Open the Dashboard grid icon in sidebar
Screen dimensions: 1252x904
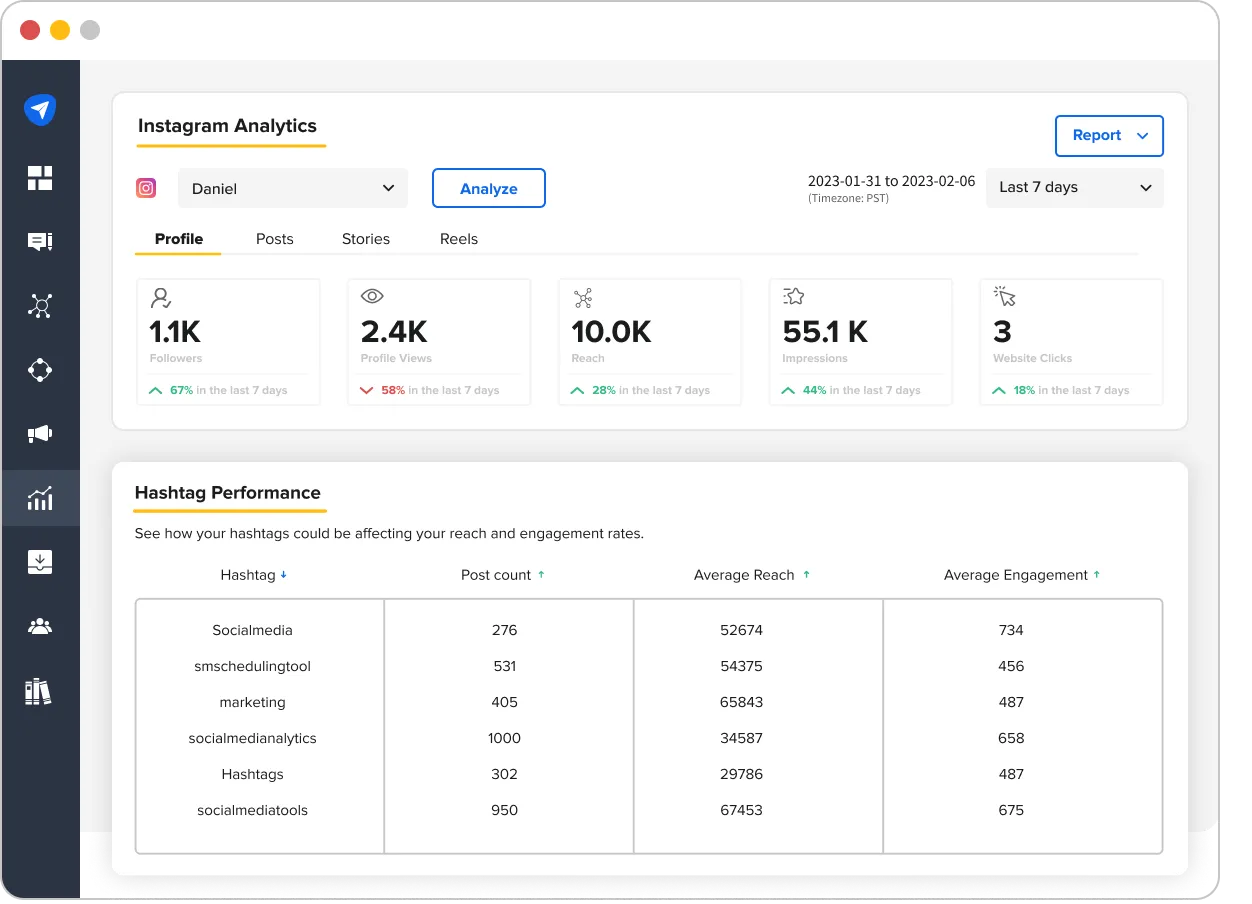[x=40, y=178]
